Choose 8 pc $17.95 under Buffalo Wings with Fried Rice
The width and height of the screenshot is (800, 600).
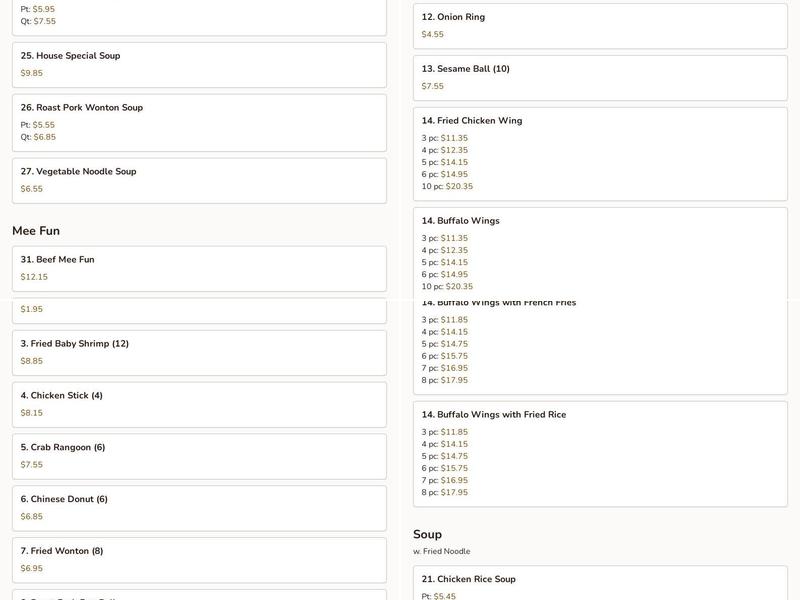(453, 492)
